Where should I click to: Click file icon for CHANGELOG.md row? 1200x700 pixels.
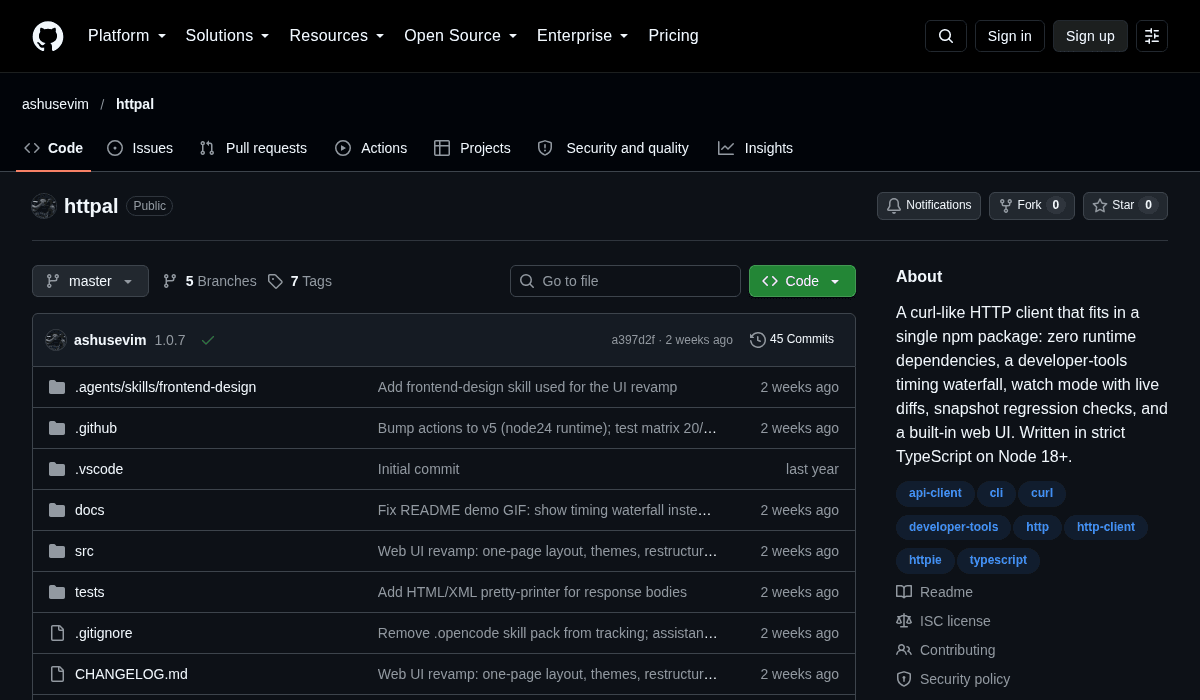[x=57, y=674]
